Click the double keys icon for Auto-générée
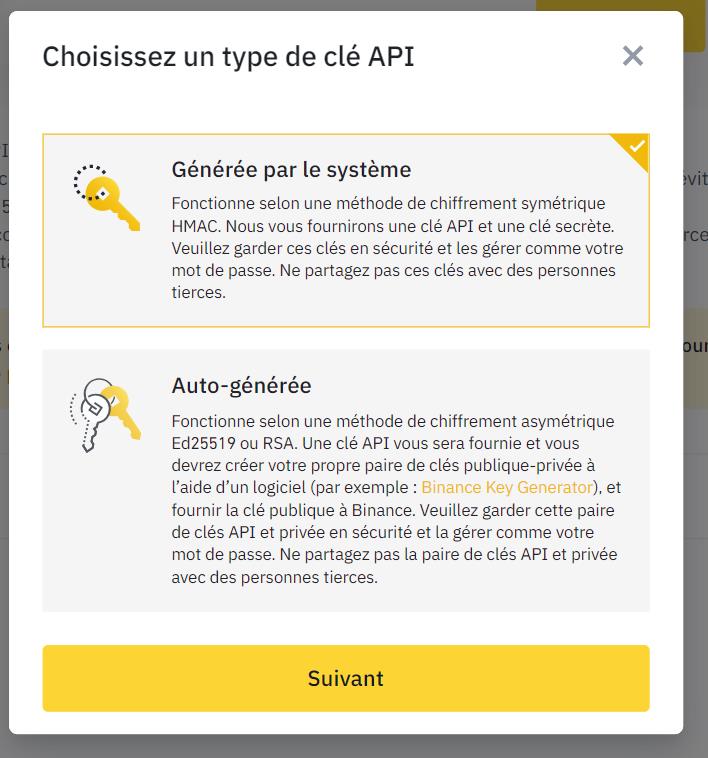The width and height of the screenshot is (708, 758). coord(104,409)
